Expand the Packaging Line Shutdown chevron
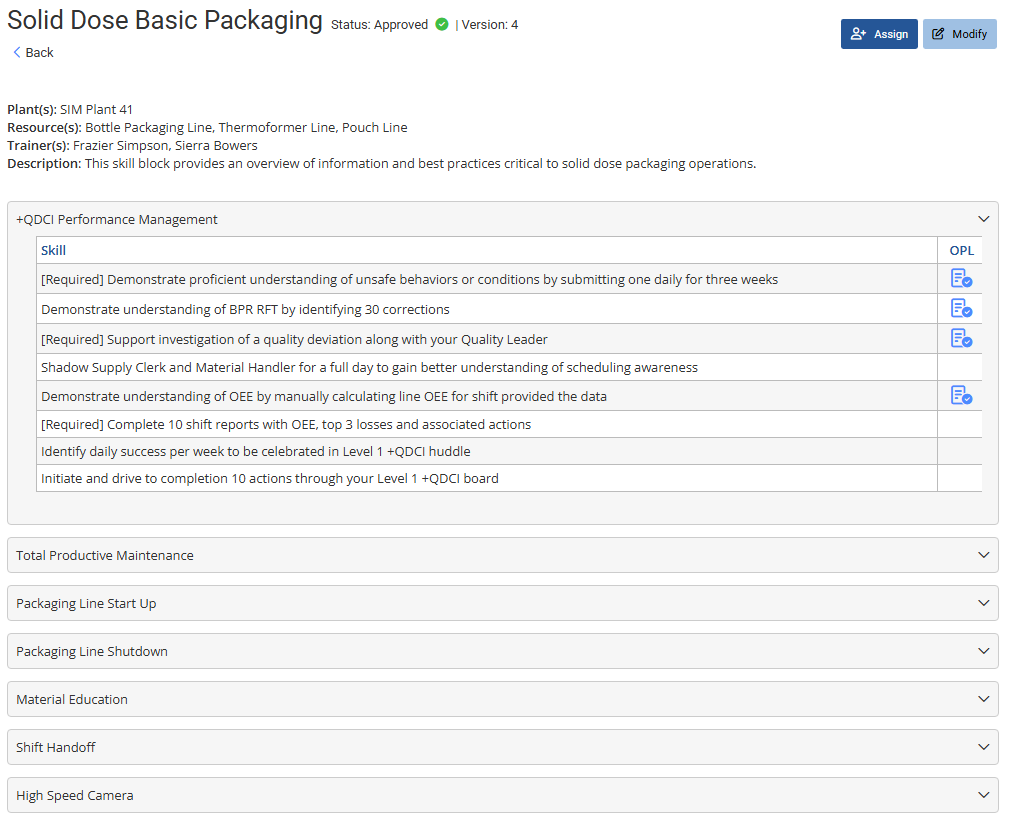The height and width of the screenshot is (830, 1009). click(x=983, y=651)
